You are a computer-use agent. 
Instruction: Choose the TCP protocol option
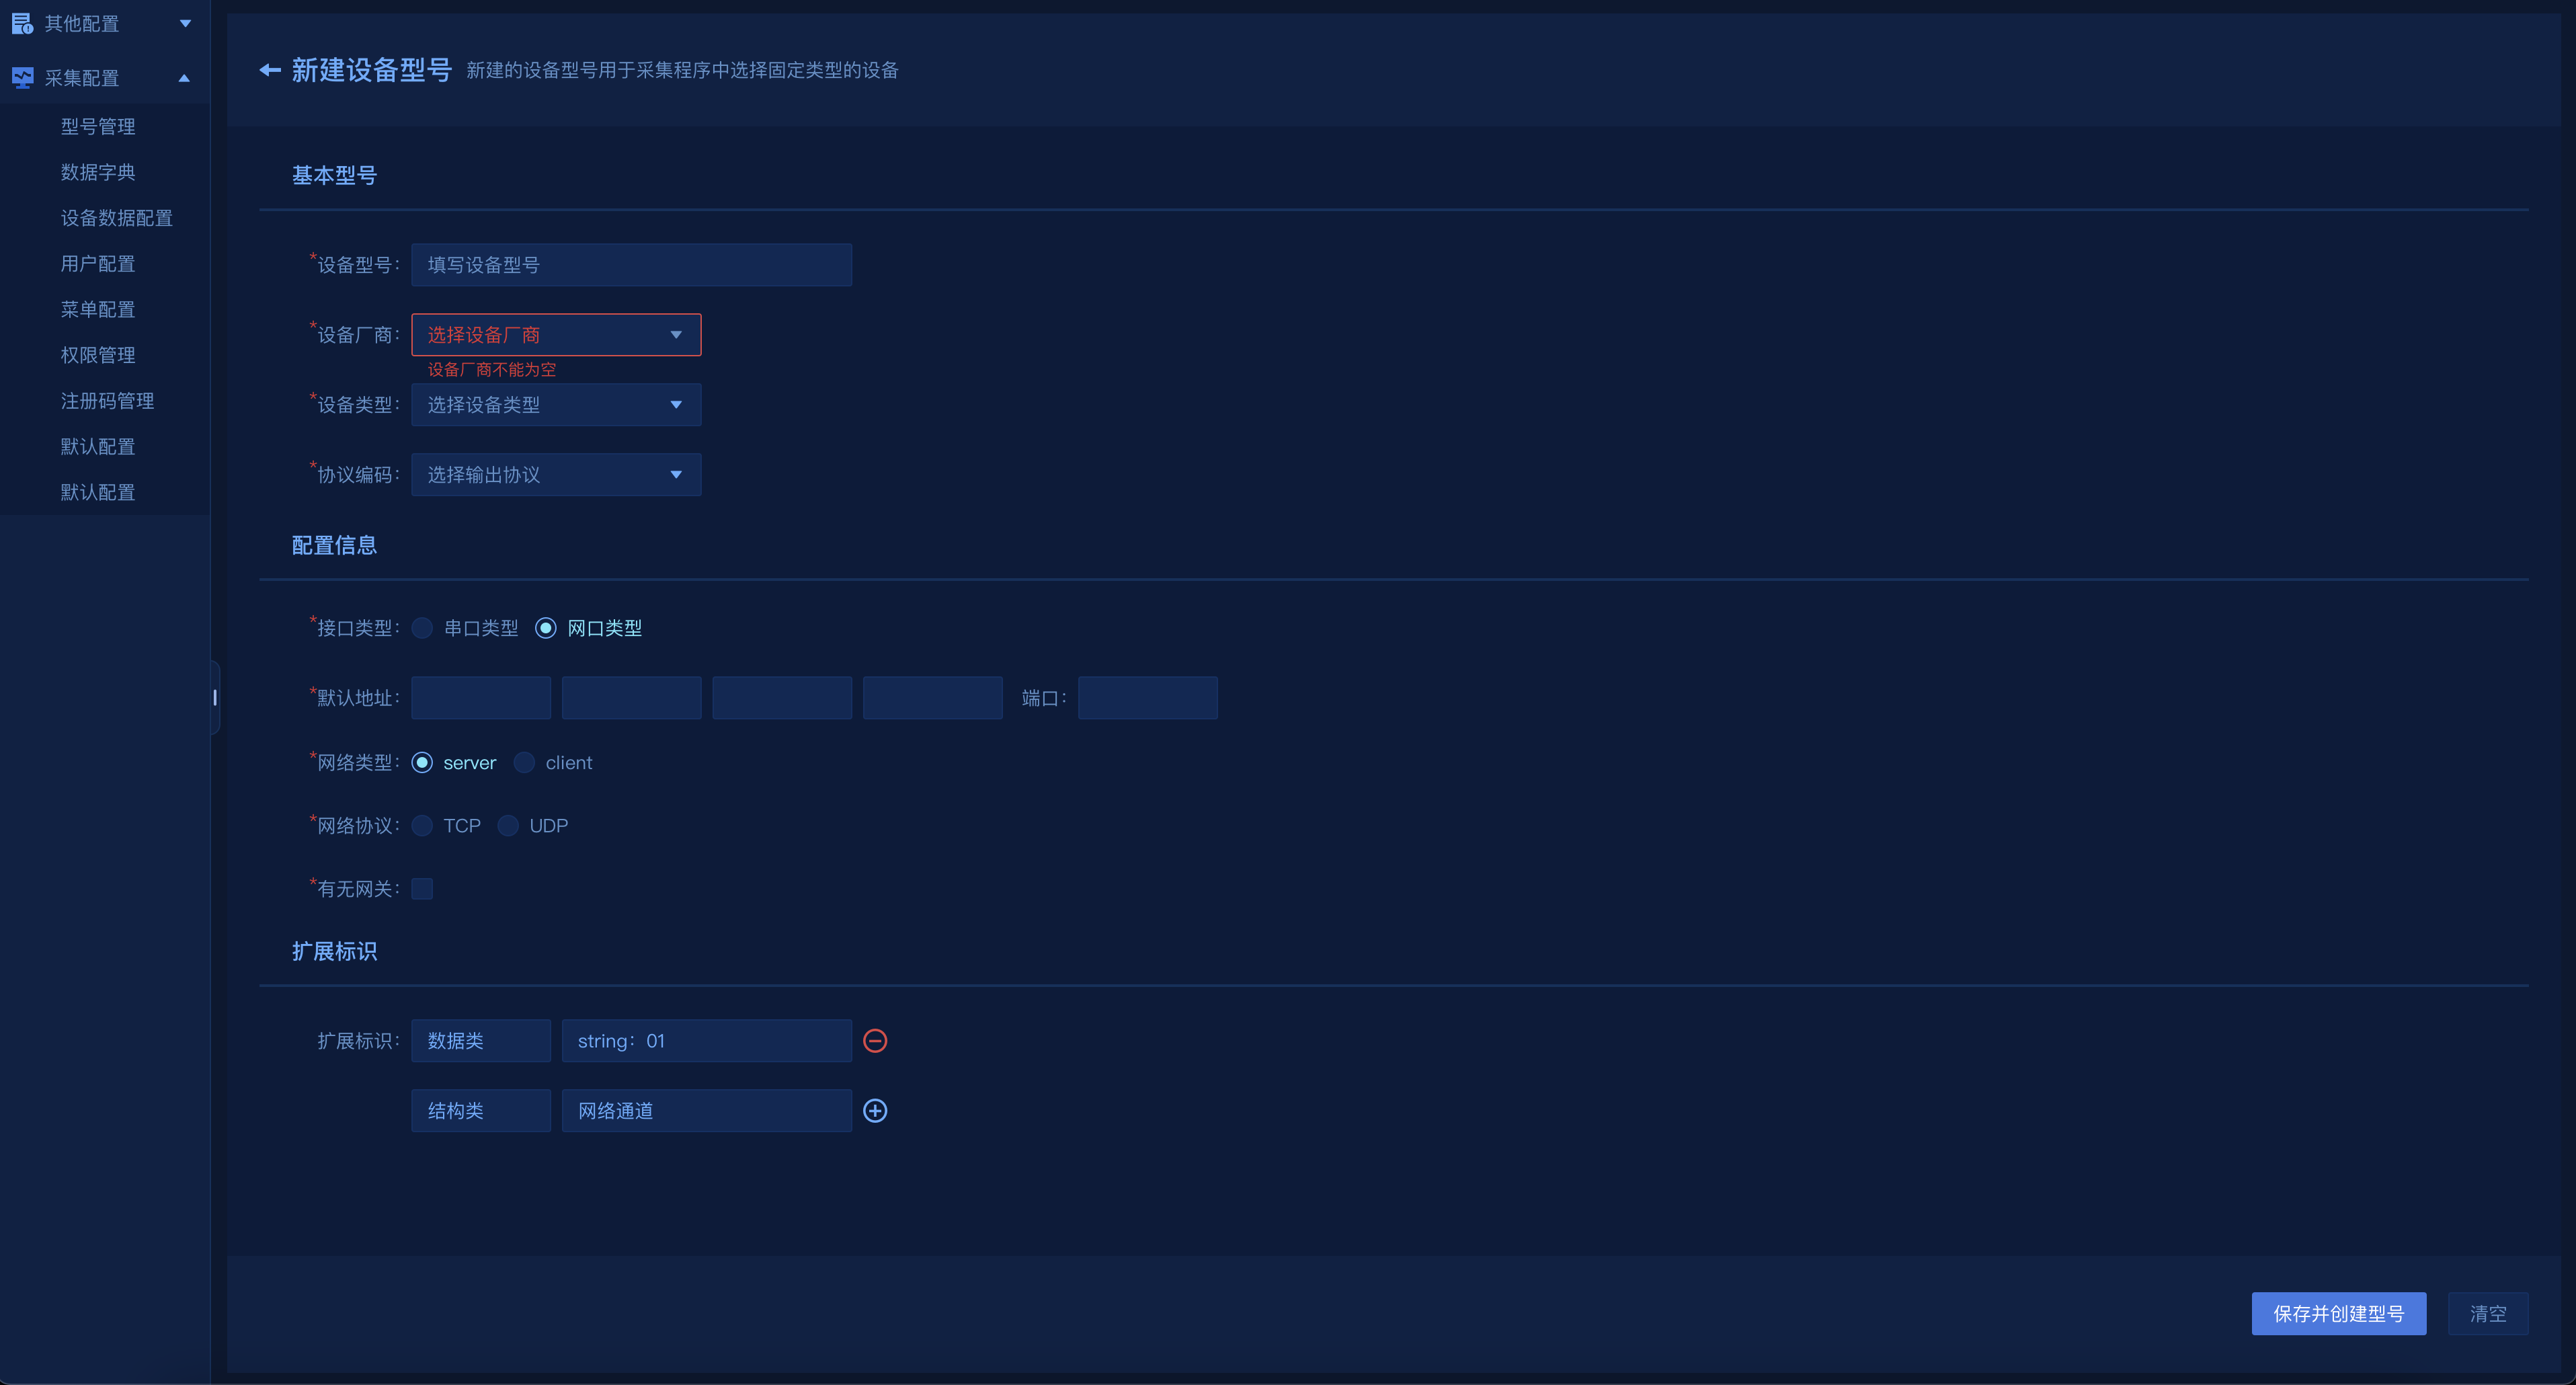point(422,826)
